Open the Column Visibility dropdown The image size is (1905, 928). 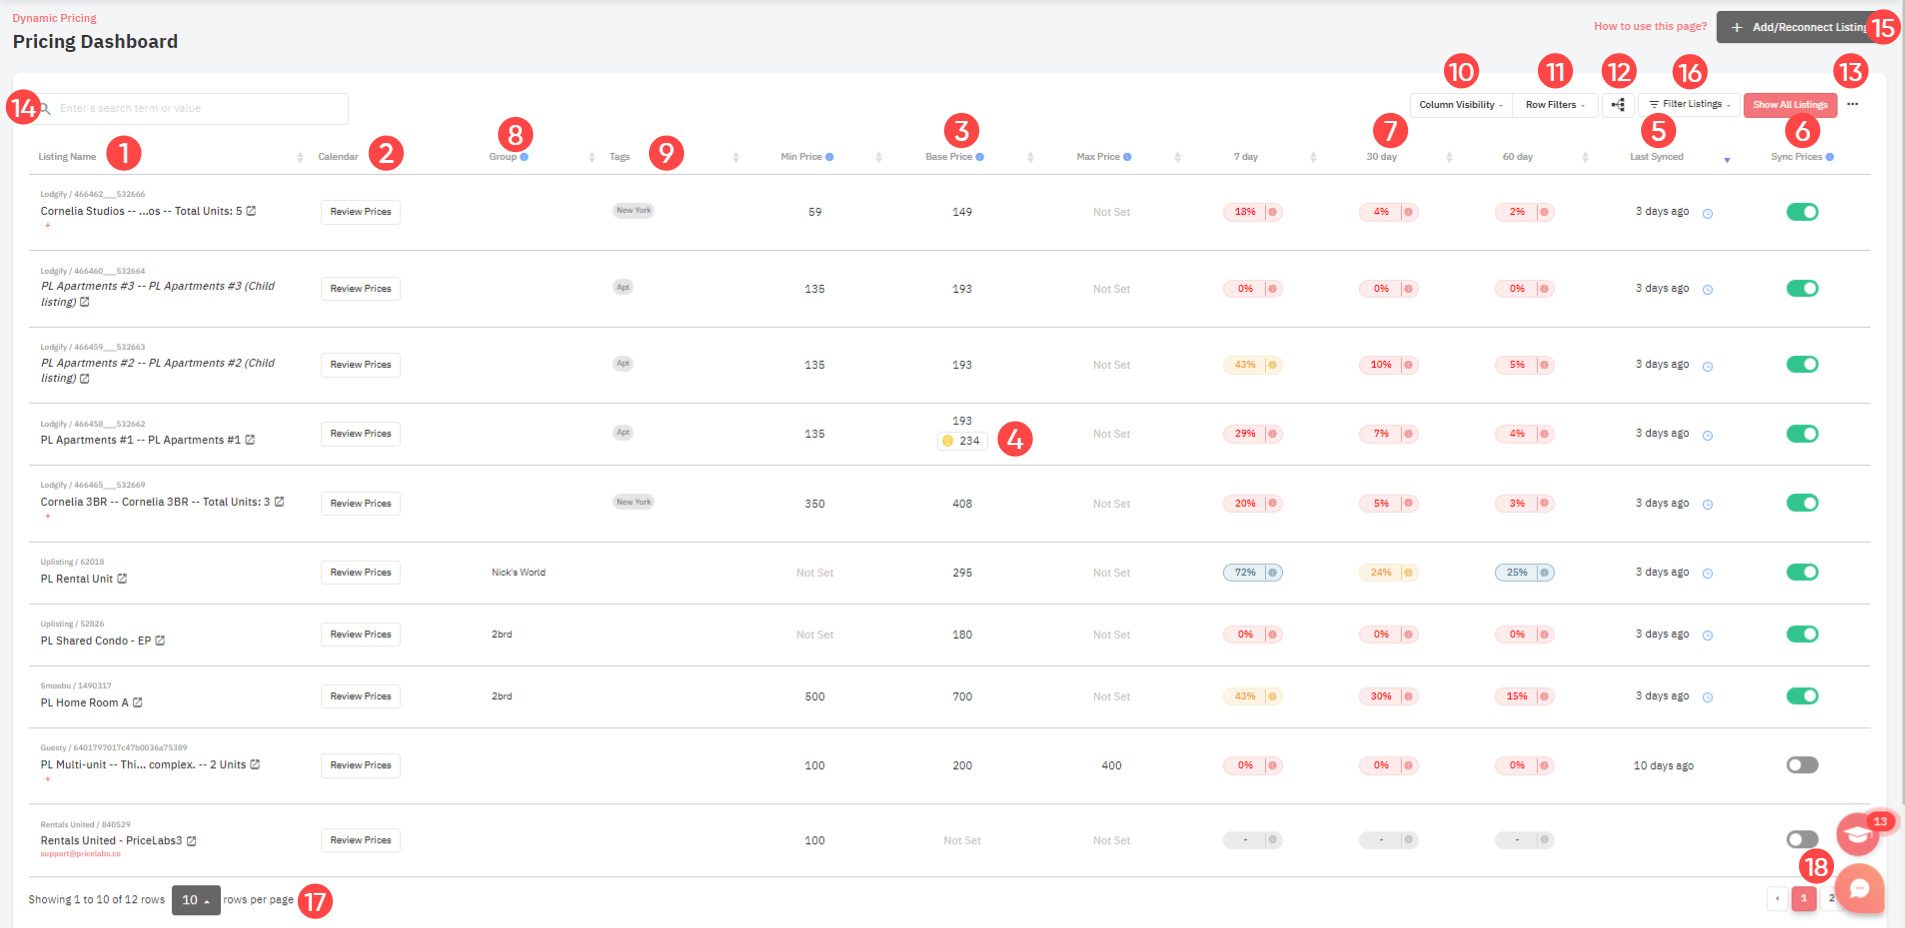[1461, 105]
